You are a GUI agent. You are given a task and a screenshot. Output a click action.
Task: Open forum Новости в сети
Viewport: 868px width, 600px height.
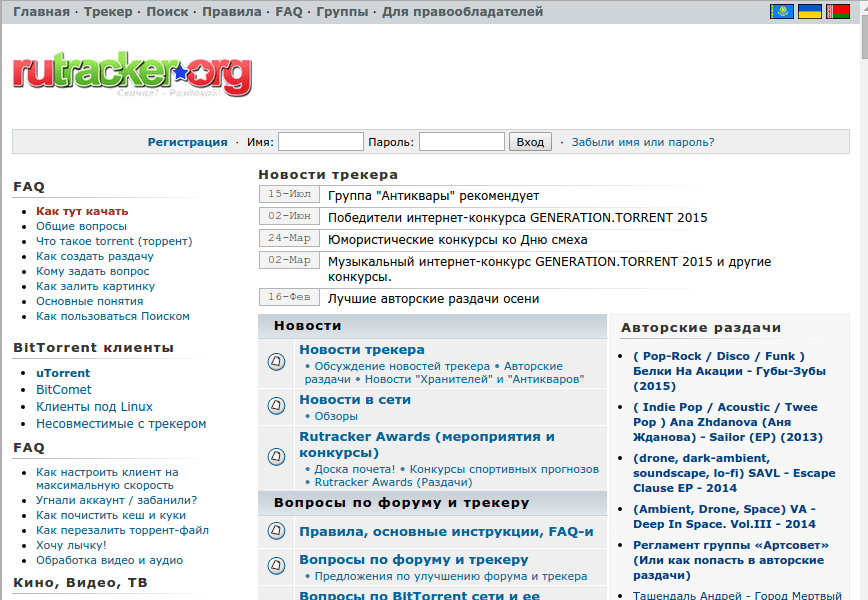(355, 400)
